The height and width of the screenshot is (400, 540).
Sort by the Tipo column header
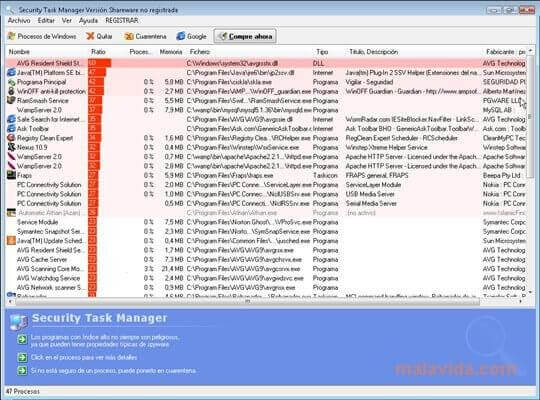coord(322,52)
